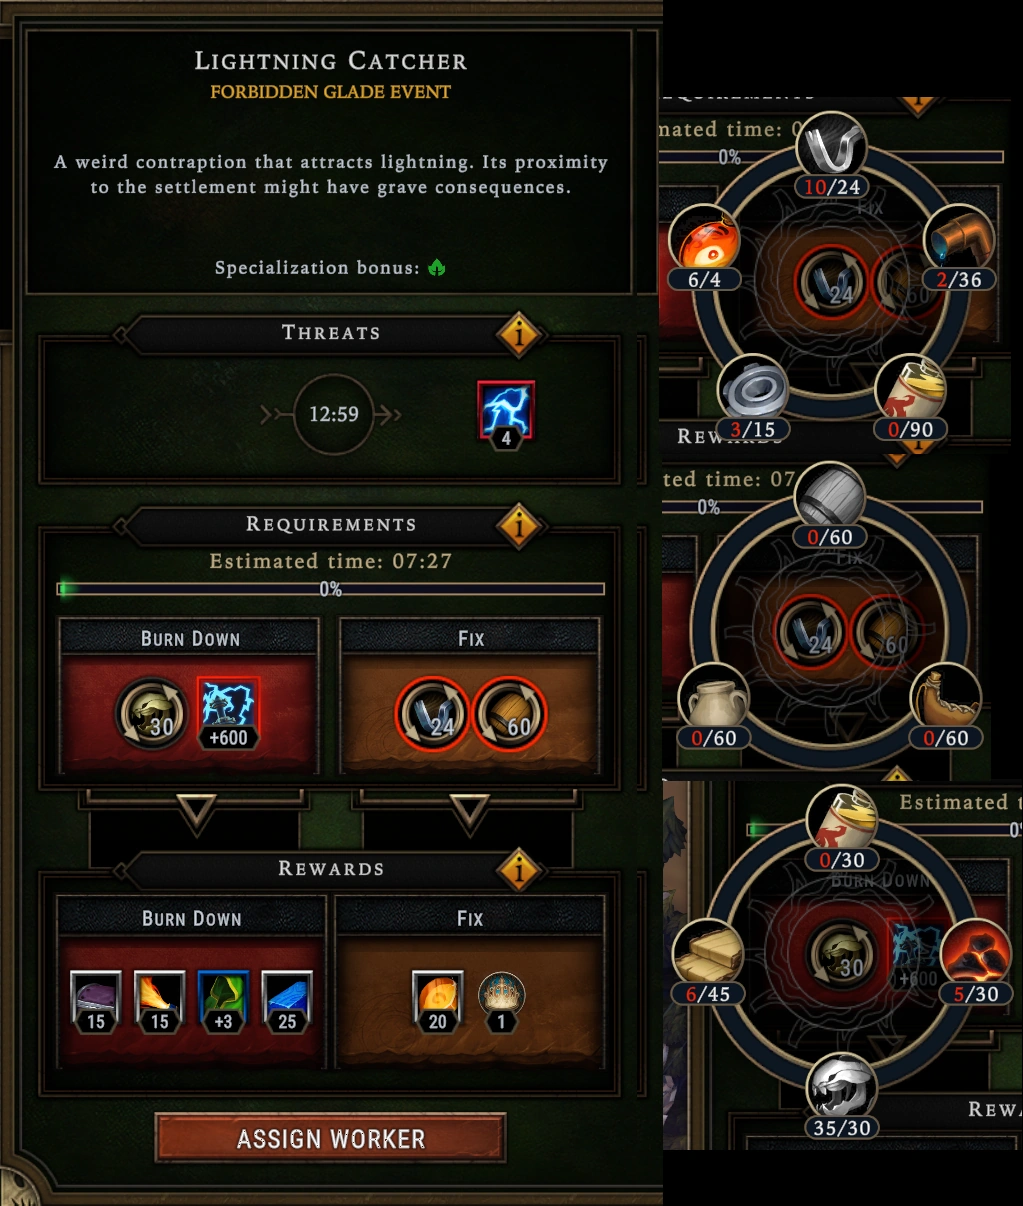Click the Burn Down rewards panel header

[192, 918]
